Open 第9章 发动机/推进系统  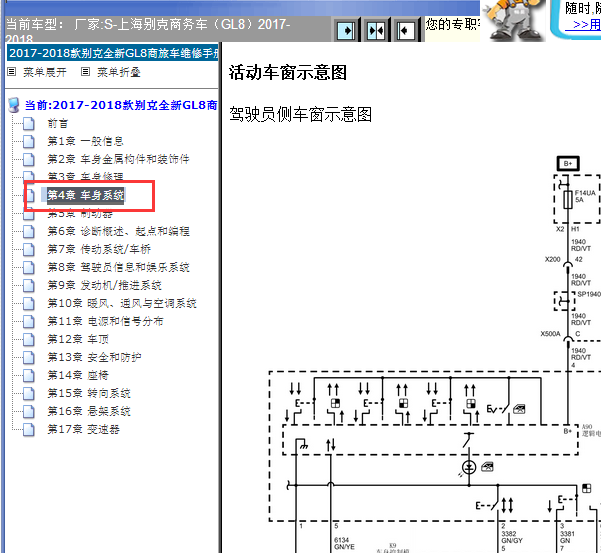click(104, 285)
